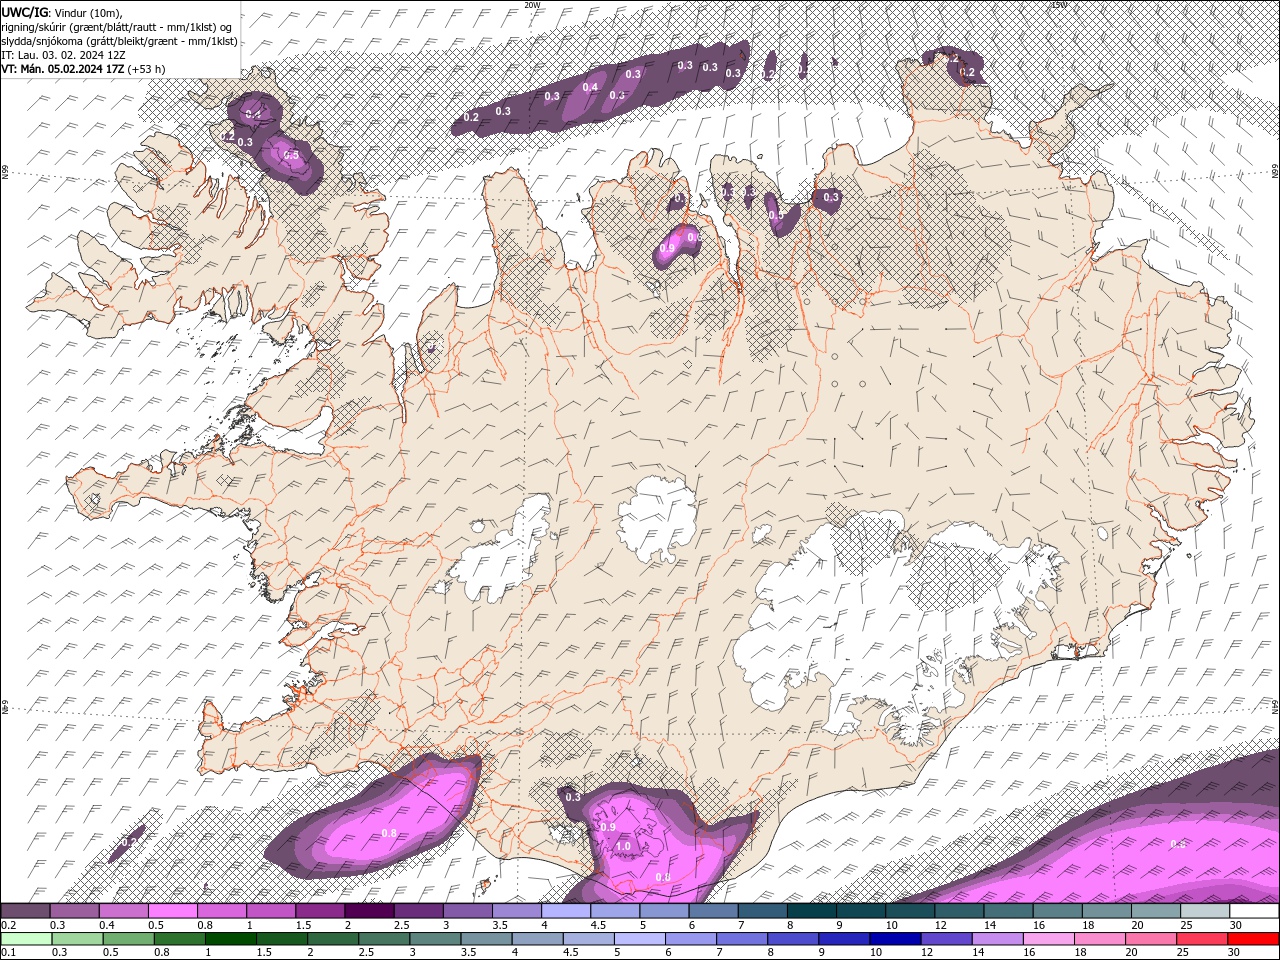Click the 0.8 magenta swatch in upper legend row

tap(222, 911)
